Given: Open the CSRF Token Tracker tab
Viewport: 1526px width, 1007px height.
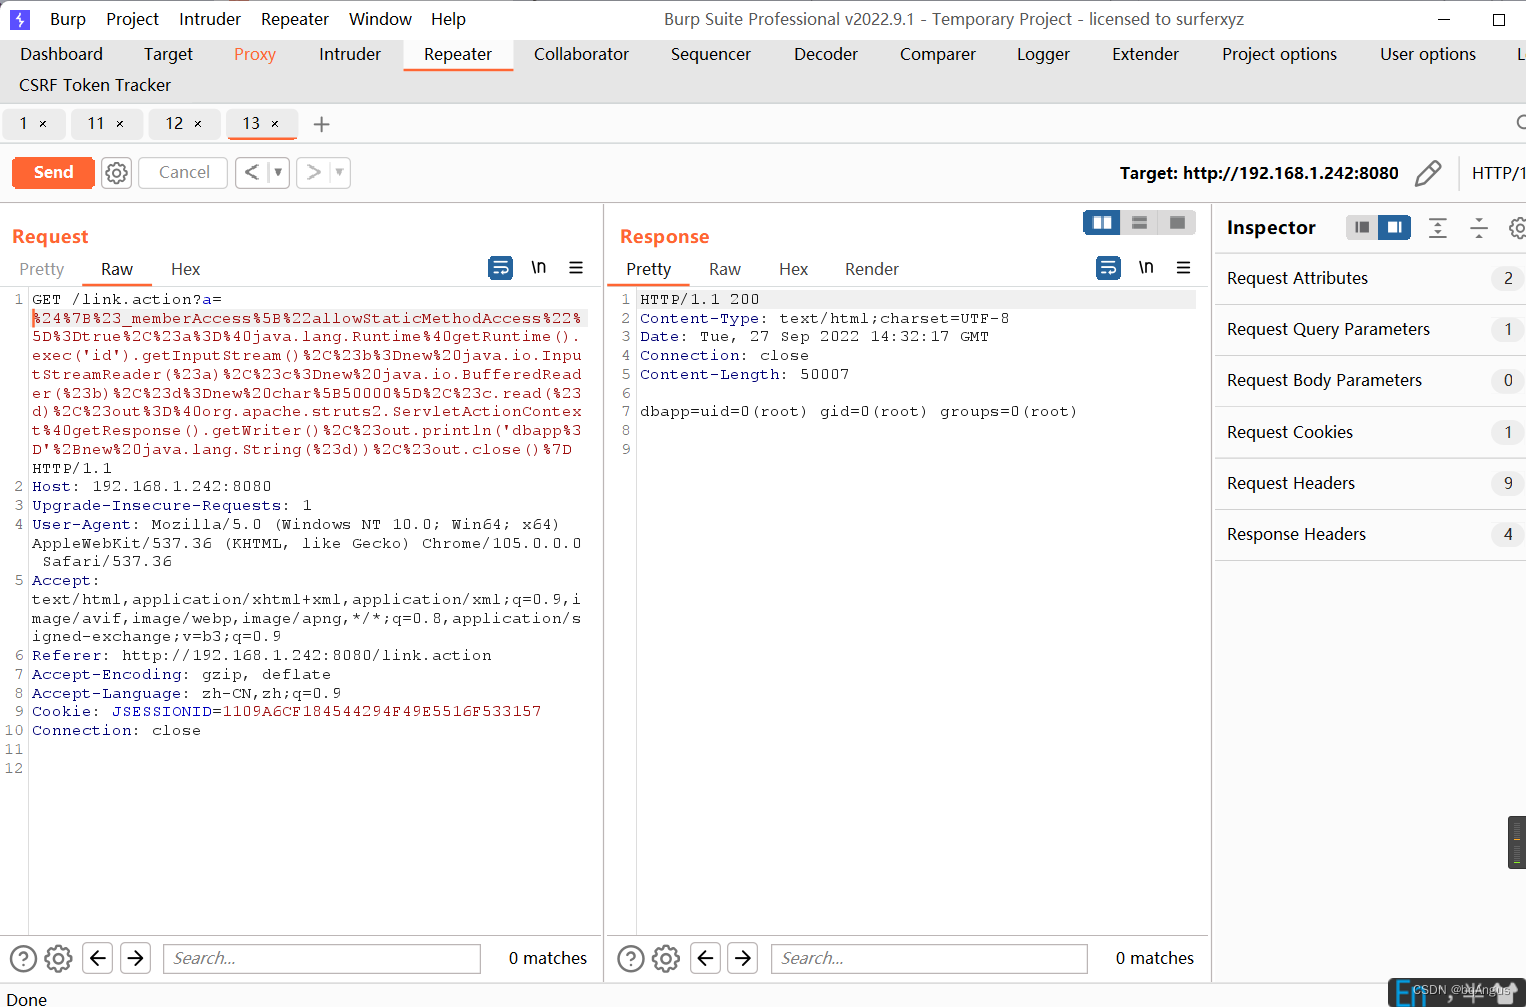Looking at the screenshot, I should [x=95, y=85].
